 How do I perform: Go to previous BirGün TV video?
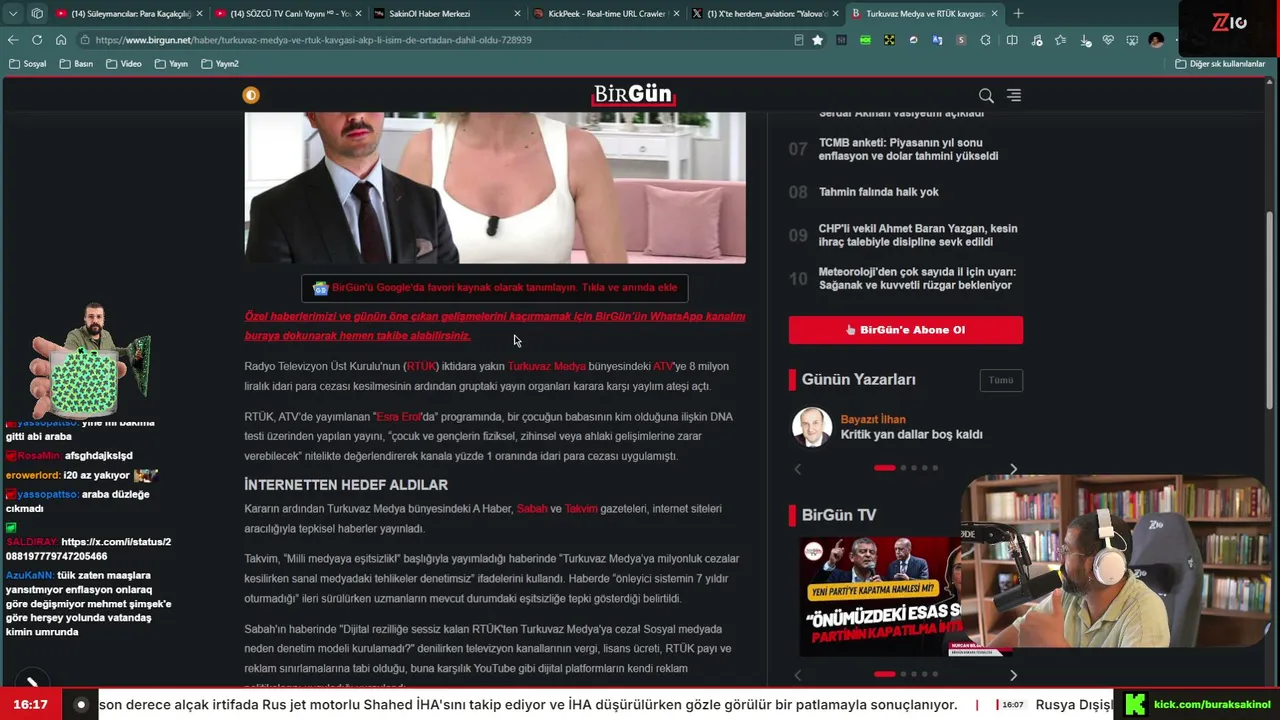(798, 676)
